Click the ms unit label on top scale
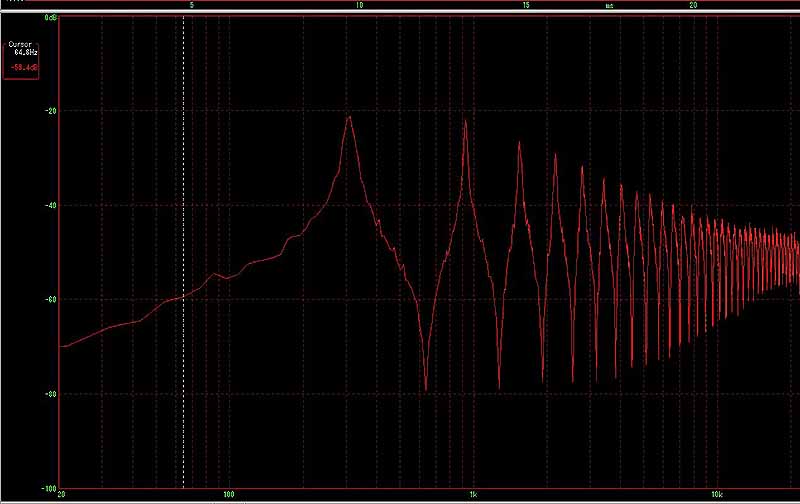The image size is (800, 504). (x=609, y=5)
